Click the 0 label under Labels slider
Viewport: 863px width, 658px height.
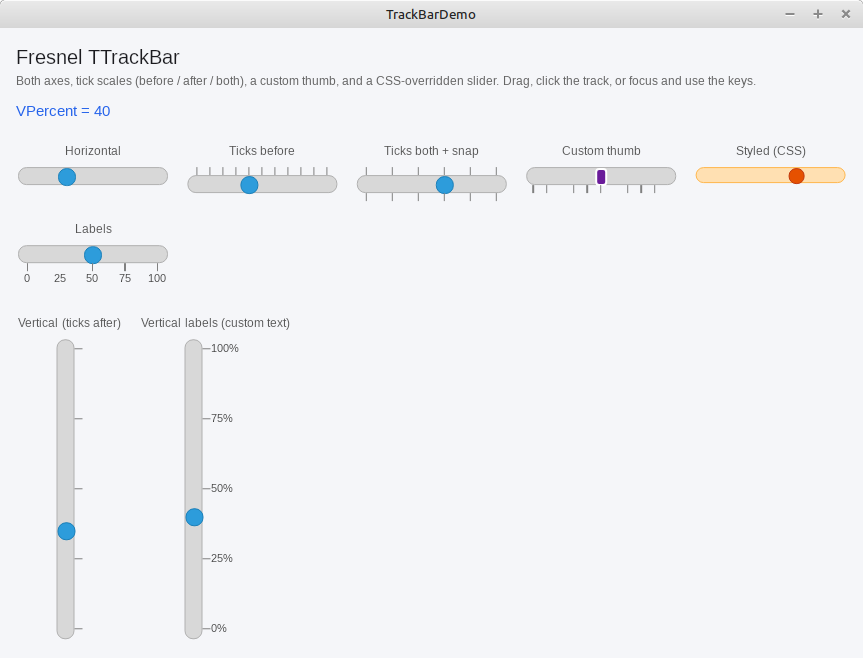[x=27, y=278]
